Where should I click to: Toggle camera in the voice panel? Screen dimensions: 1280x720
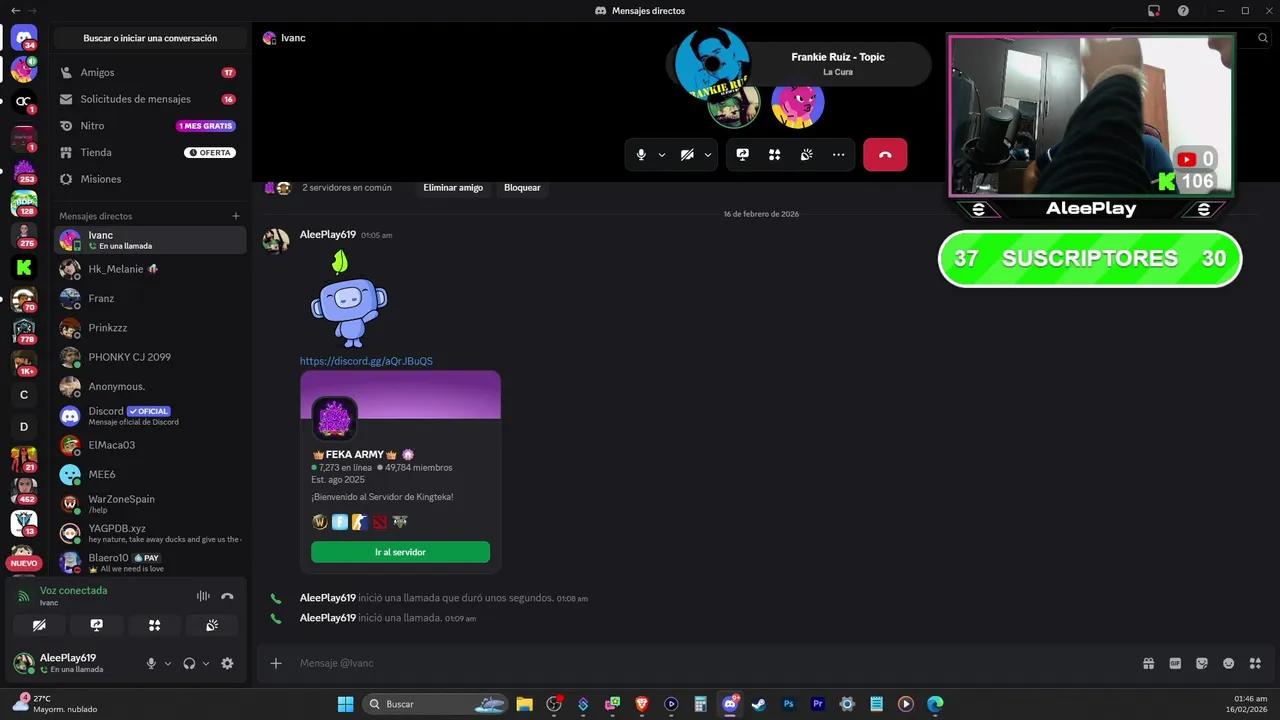tap(39, 625)
